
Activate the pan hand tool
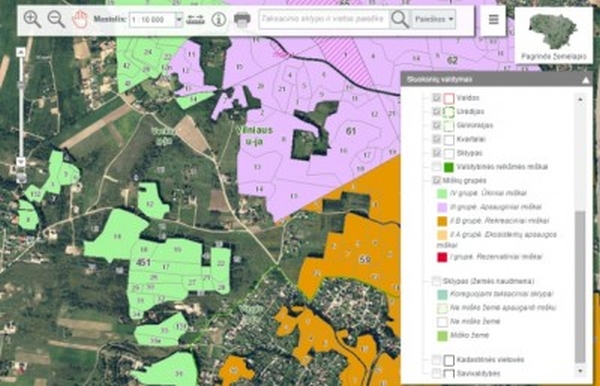point(80,19)
